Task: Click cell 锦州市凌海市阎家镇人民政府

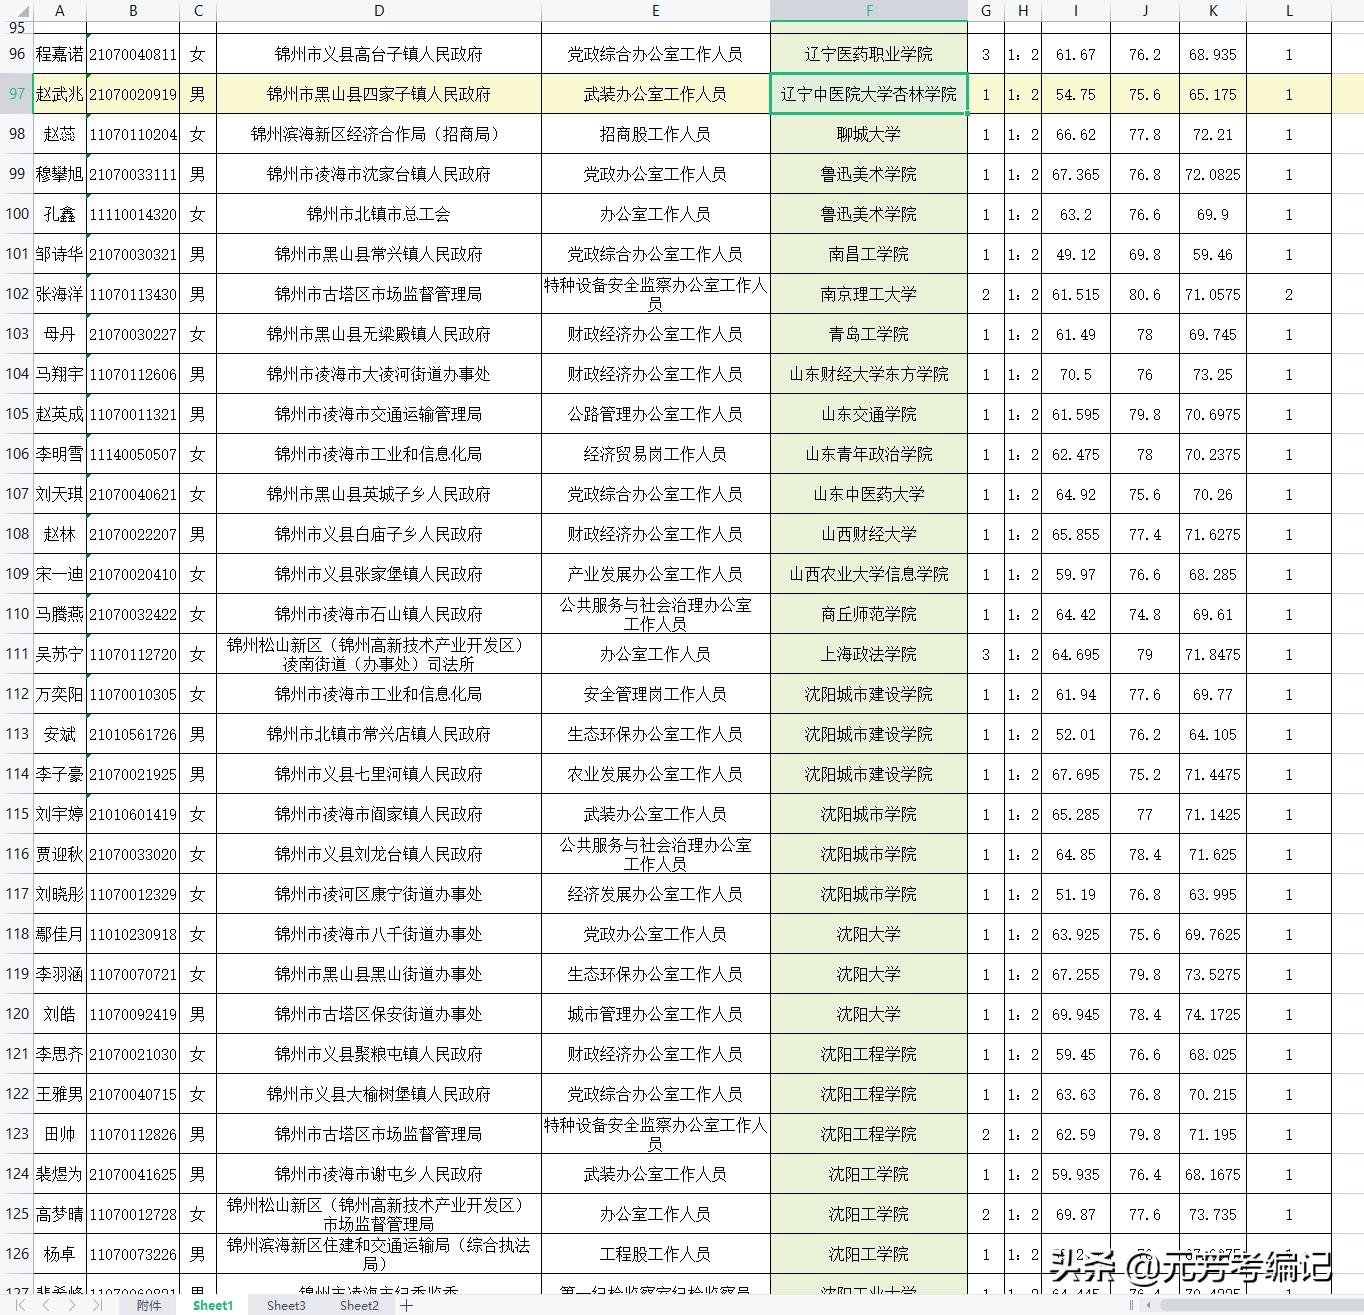Action: tap(379, 814)
